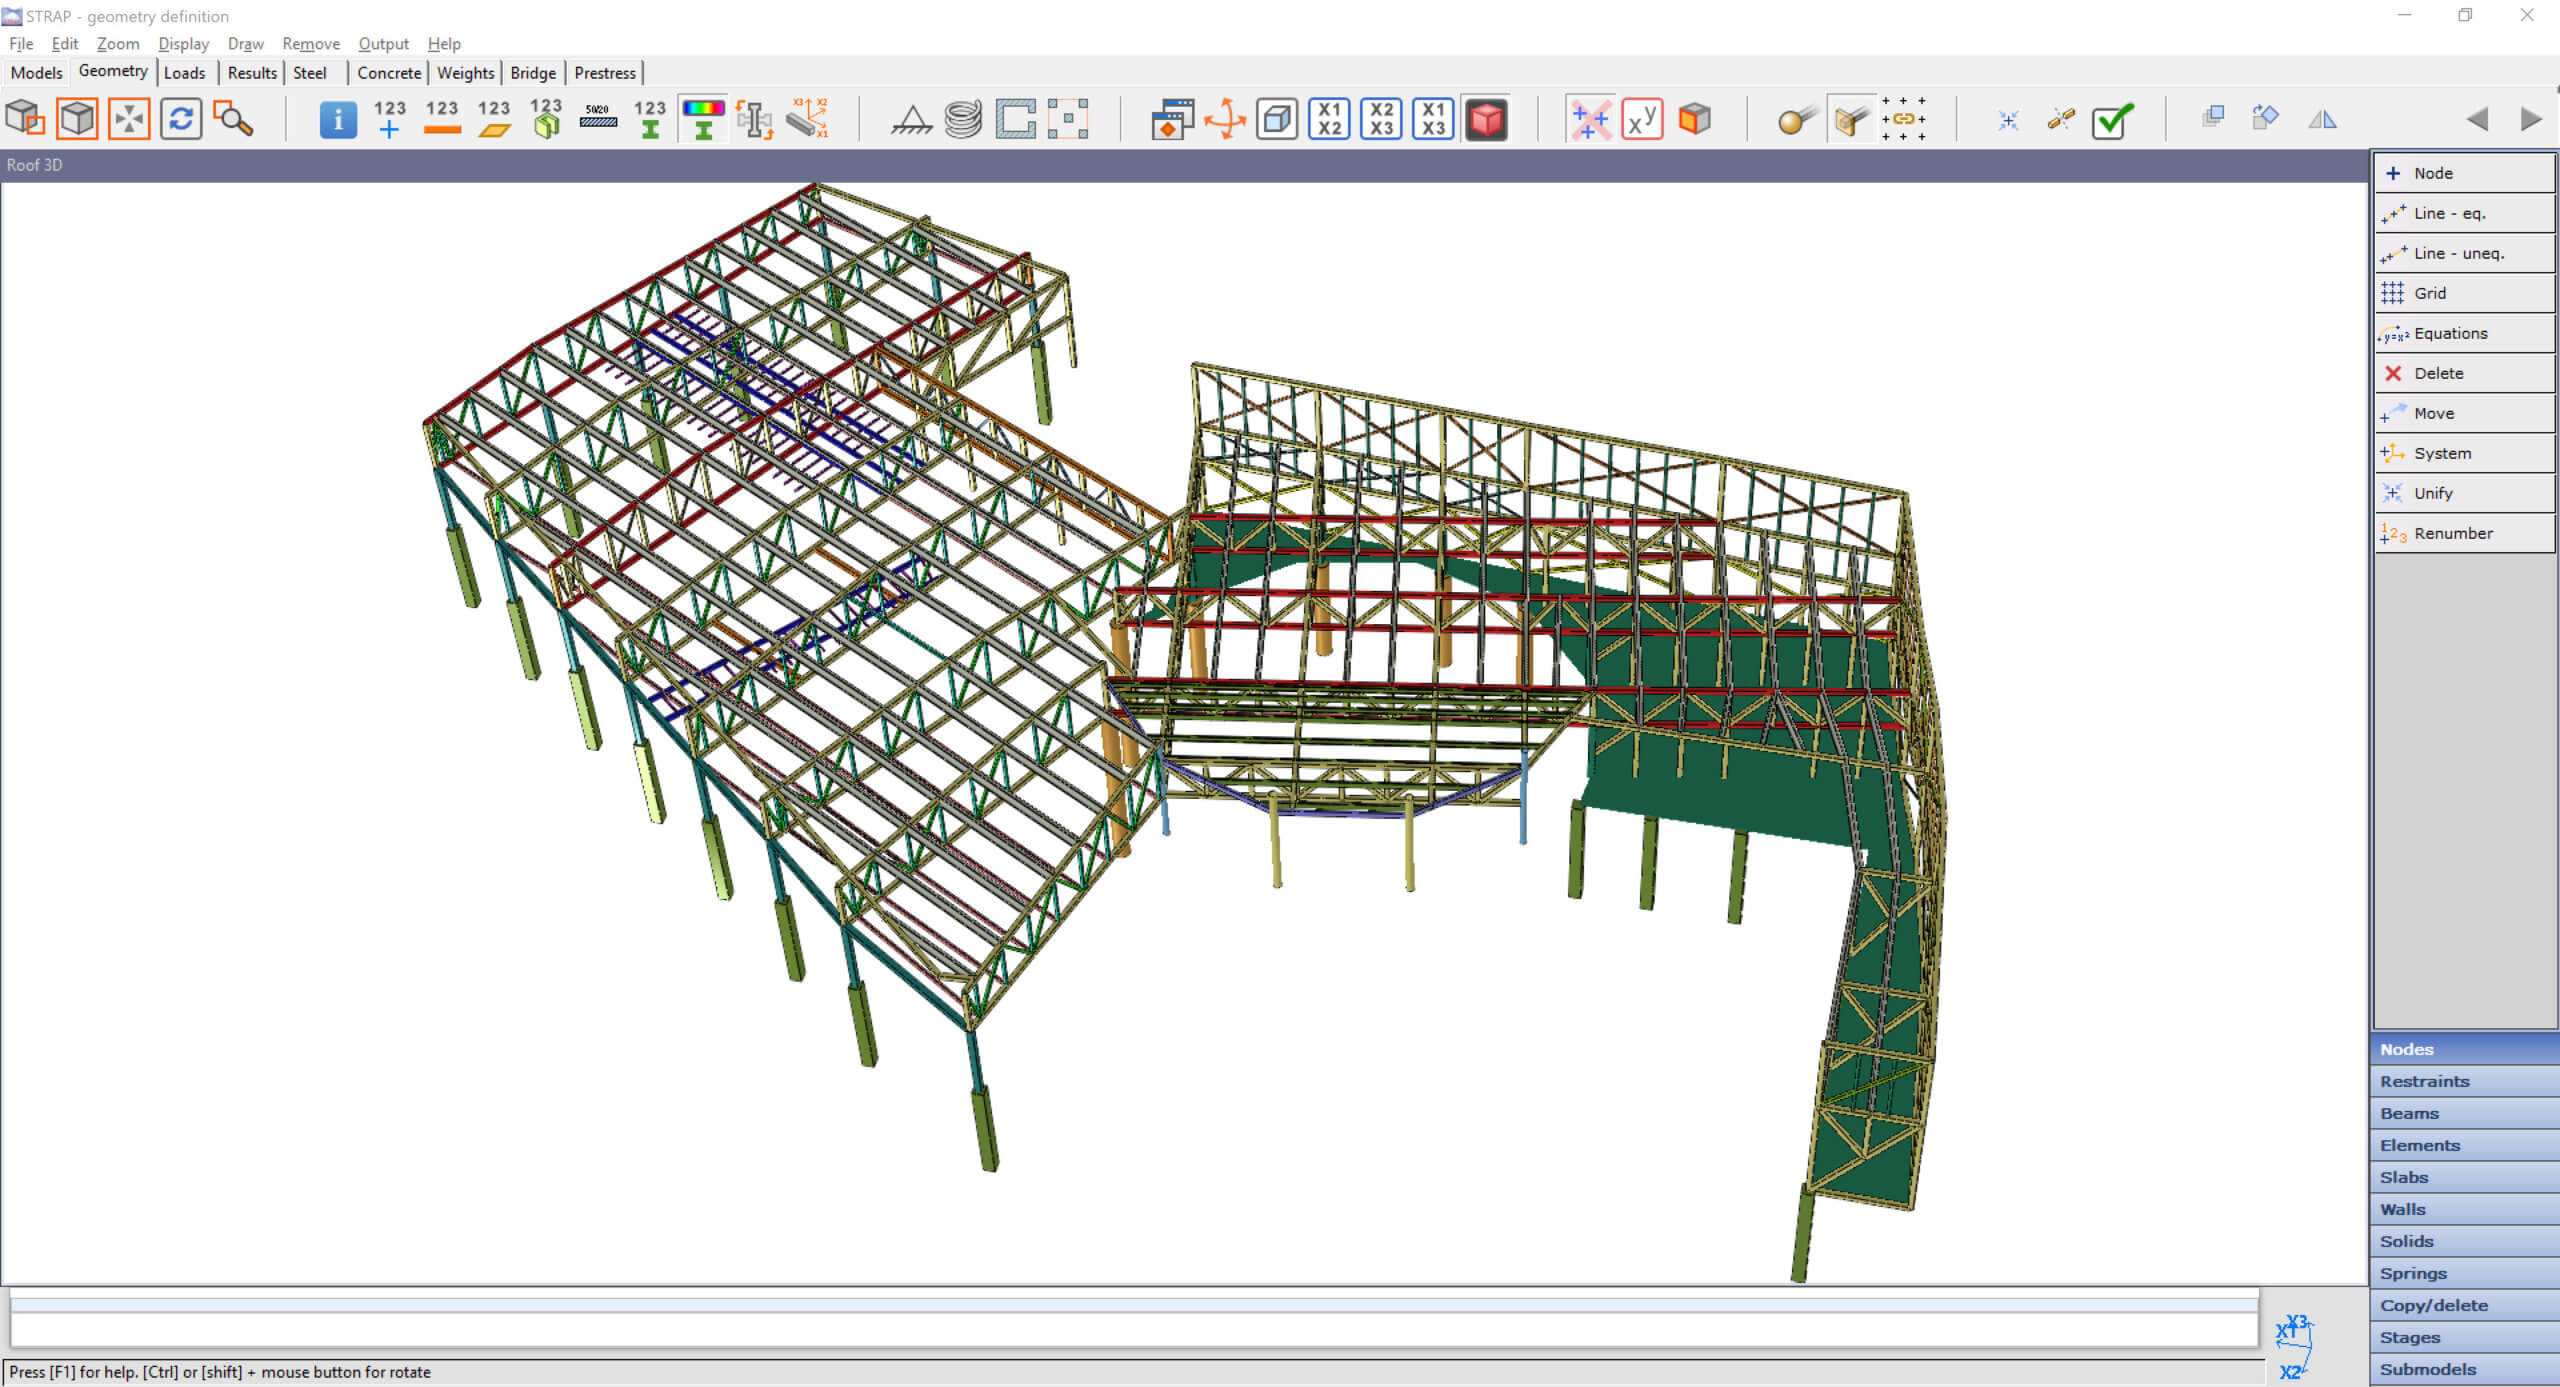2560x1387 pixels.
Task: Click the Unify nodes button
Action: [2464, 493]
